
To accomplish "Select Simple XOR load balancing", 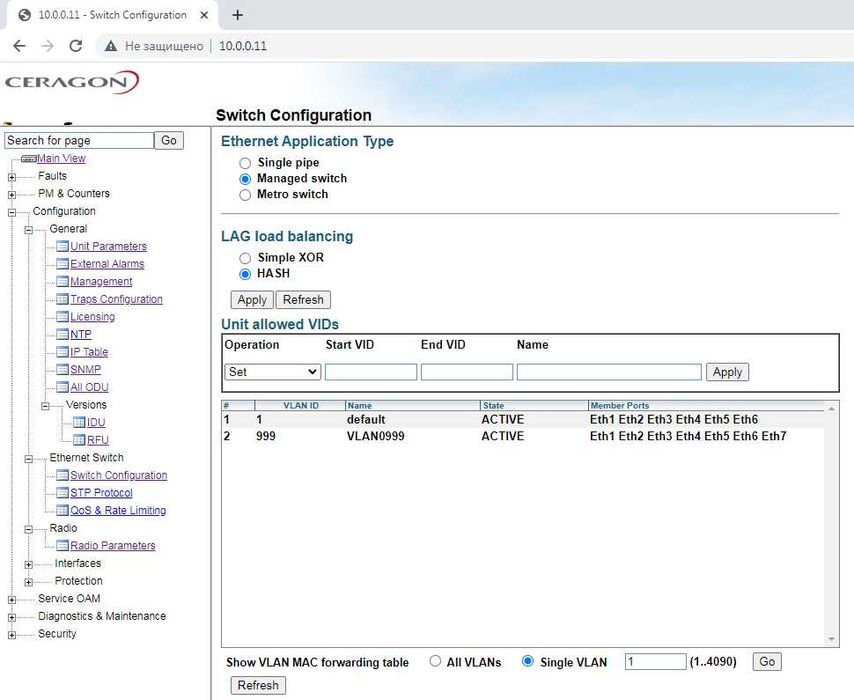I will pyautogui.click(x=245, y=258).
